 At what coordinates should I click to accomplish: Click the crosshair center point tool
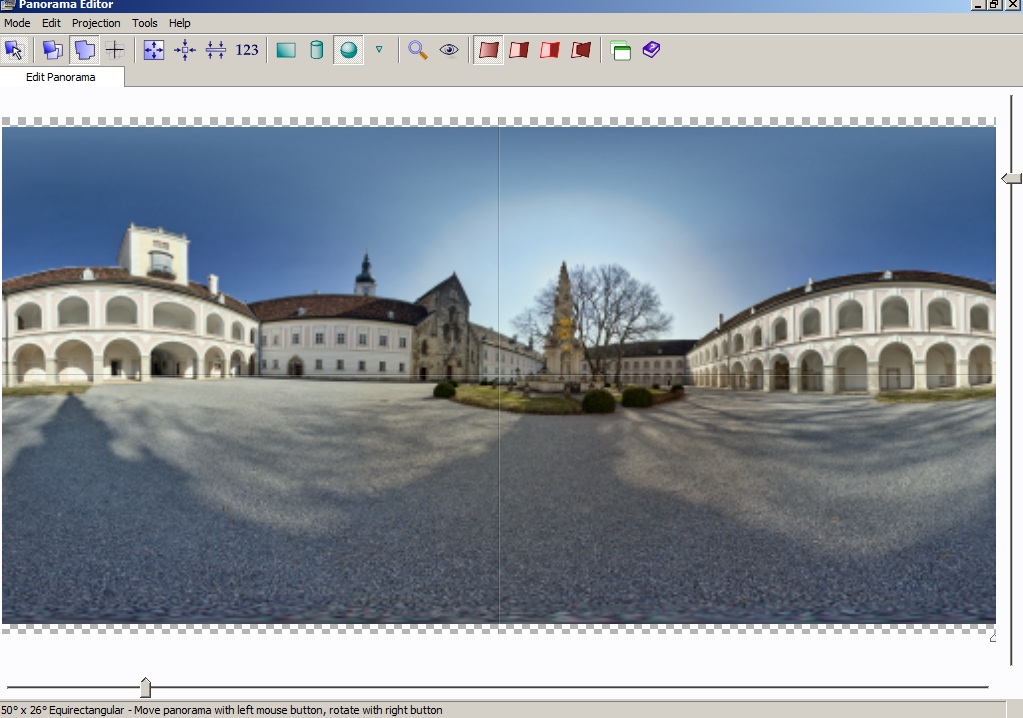click(115, 49)
